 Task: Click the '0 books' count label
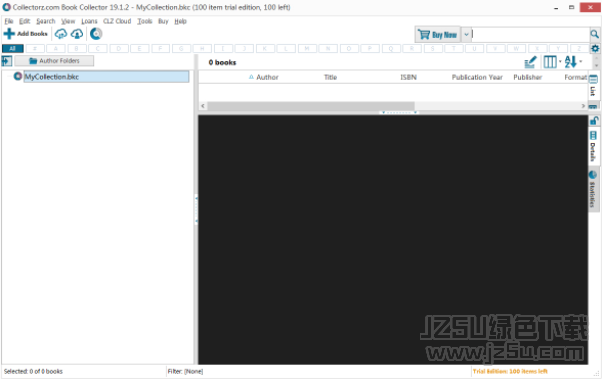[x=222, y=62]
